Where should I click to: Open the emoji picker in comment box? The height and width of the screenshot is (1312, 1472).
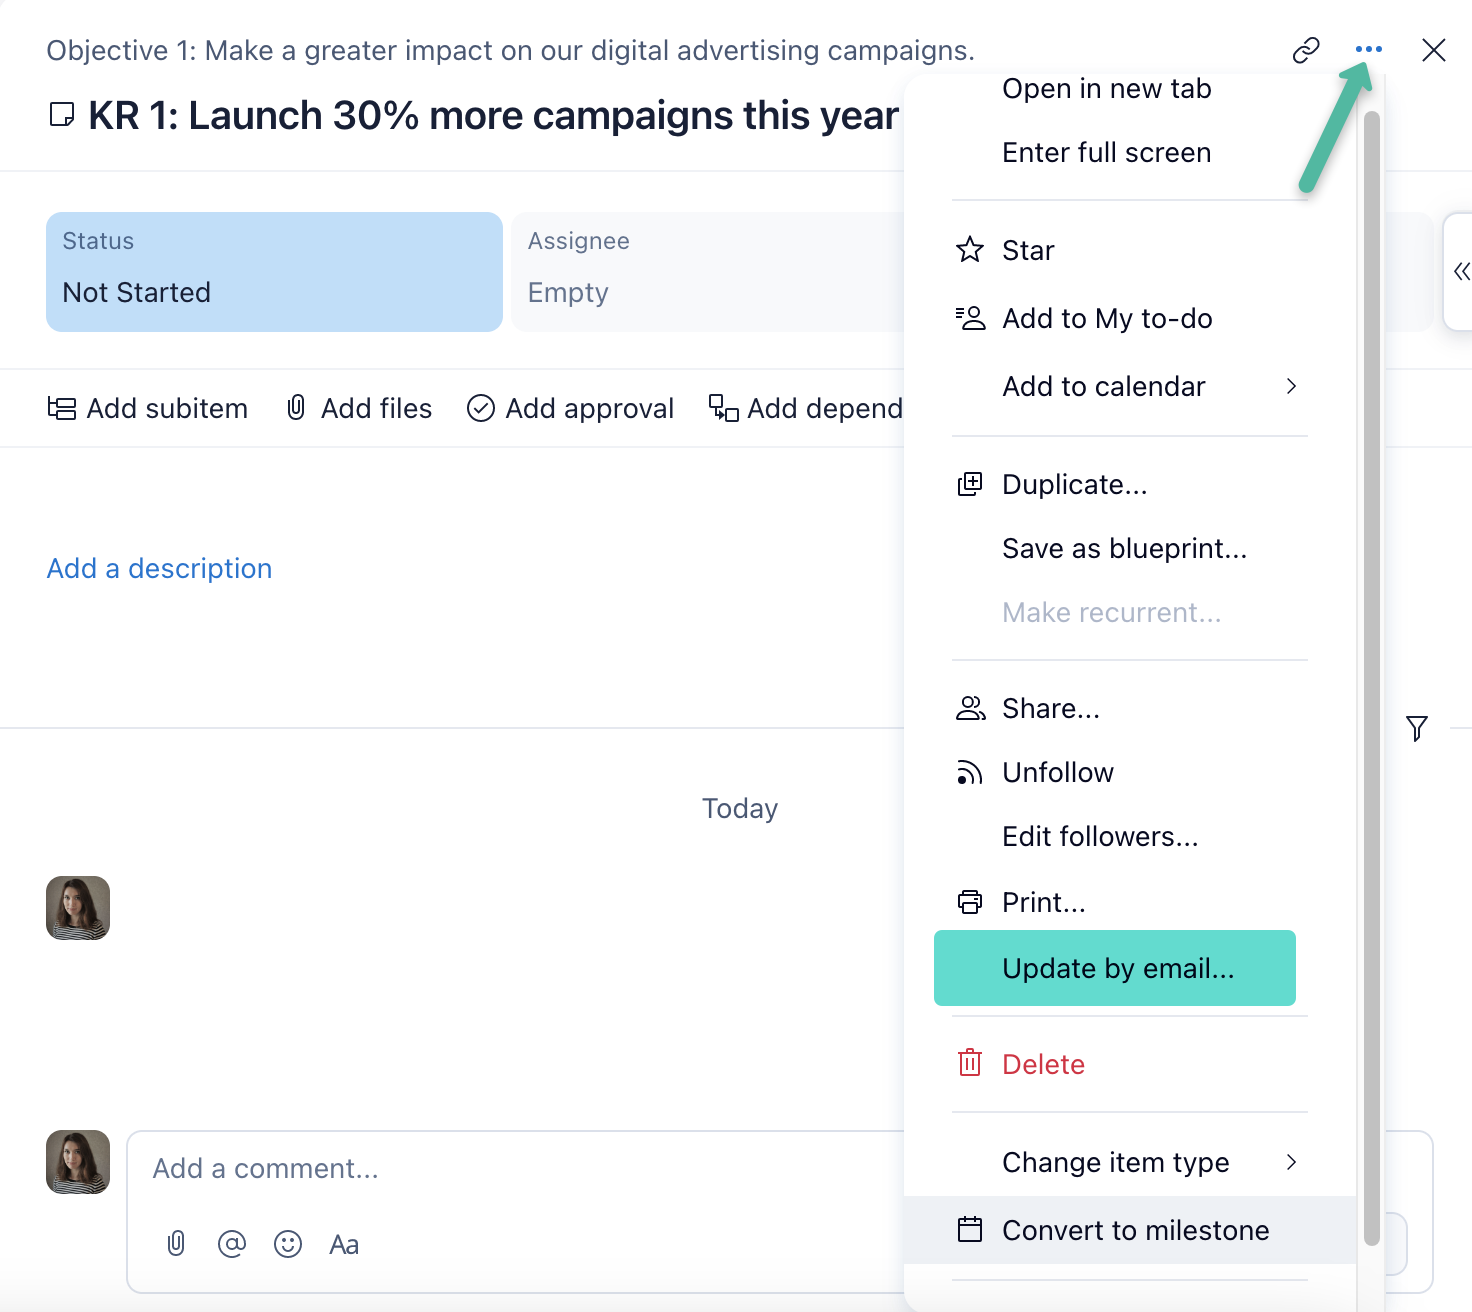(288, 1244)
